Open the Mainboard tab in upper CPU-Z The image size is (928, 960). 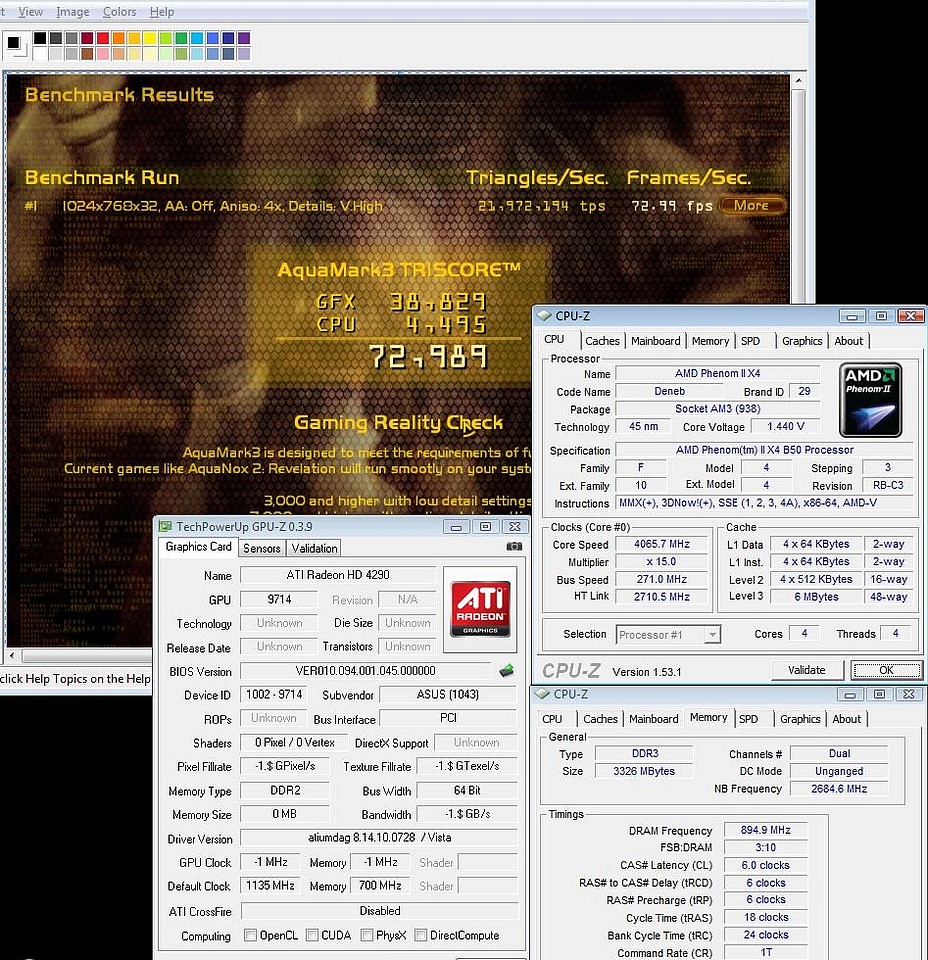[655, 341]
